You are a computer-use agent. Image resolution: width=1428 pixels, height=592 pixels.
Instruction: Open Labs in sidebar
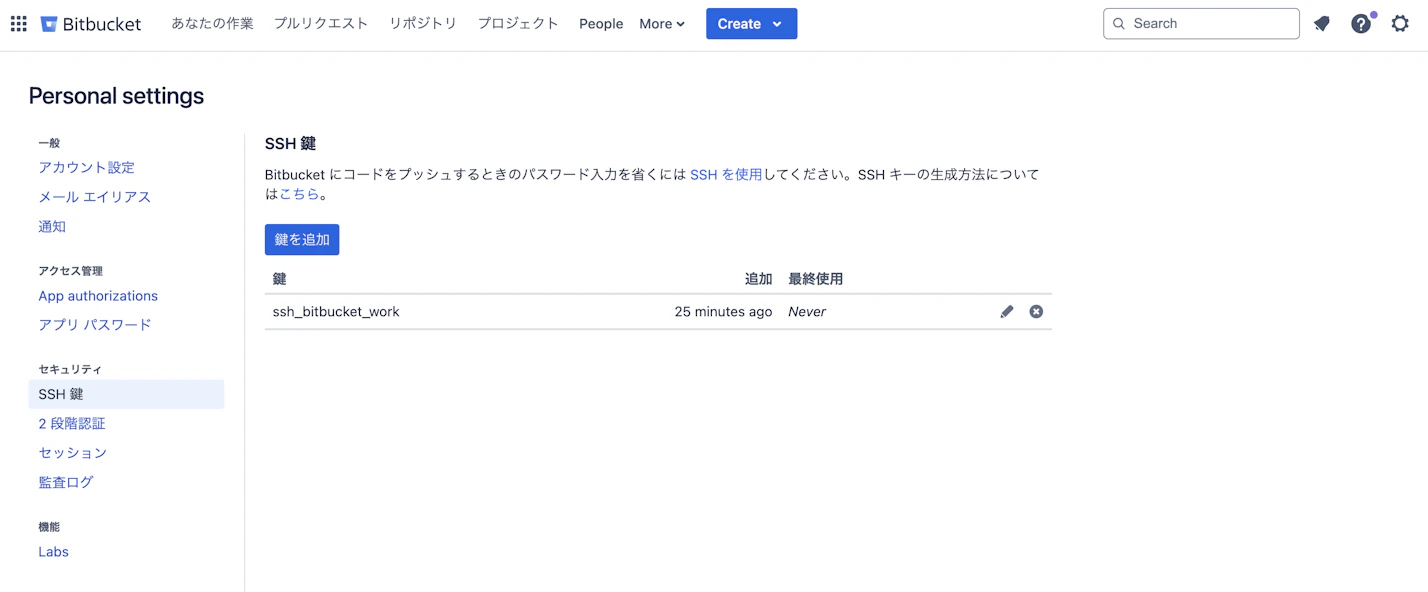click(x=53, y=552)
